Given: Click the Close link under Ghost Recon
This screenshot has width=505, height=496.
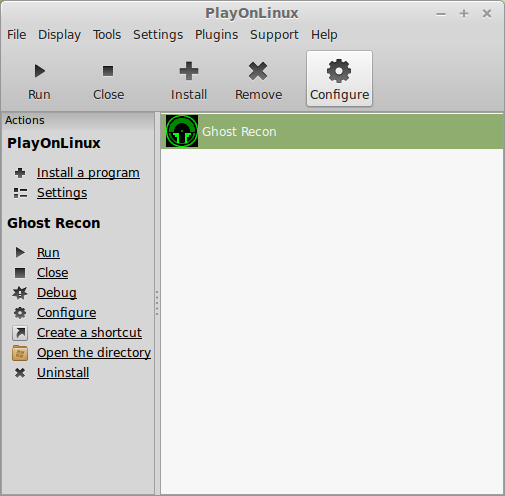Looking at the screenshot, I should tap(53, 273).
